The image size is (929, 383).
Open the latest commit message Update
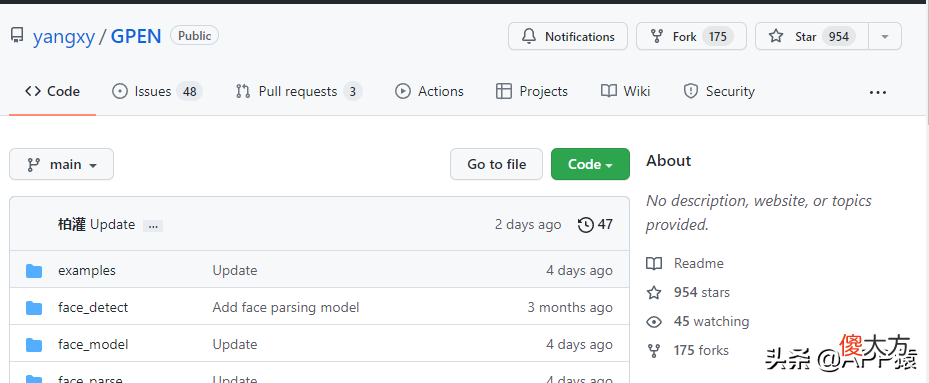[113, 225]
